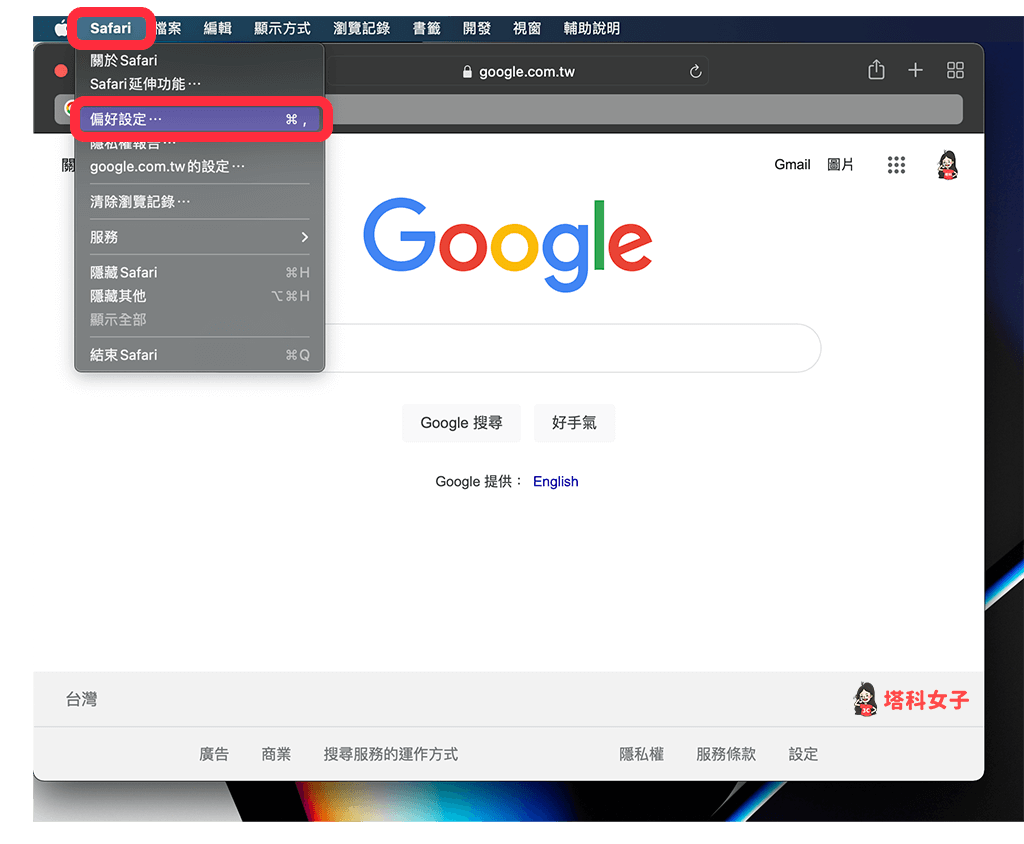Open the 服務條款 footer link
This screenshot has width=1024, height=844.
pyautogui.click(x=726, y=754)
